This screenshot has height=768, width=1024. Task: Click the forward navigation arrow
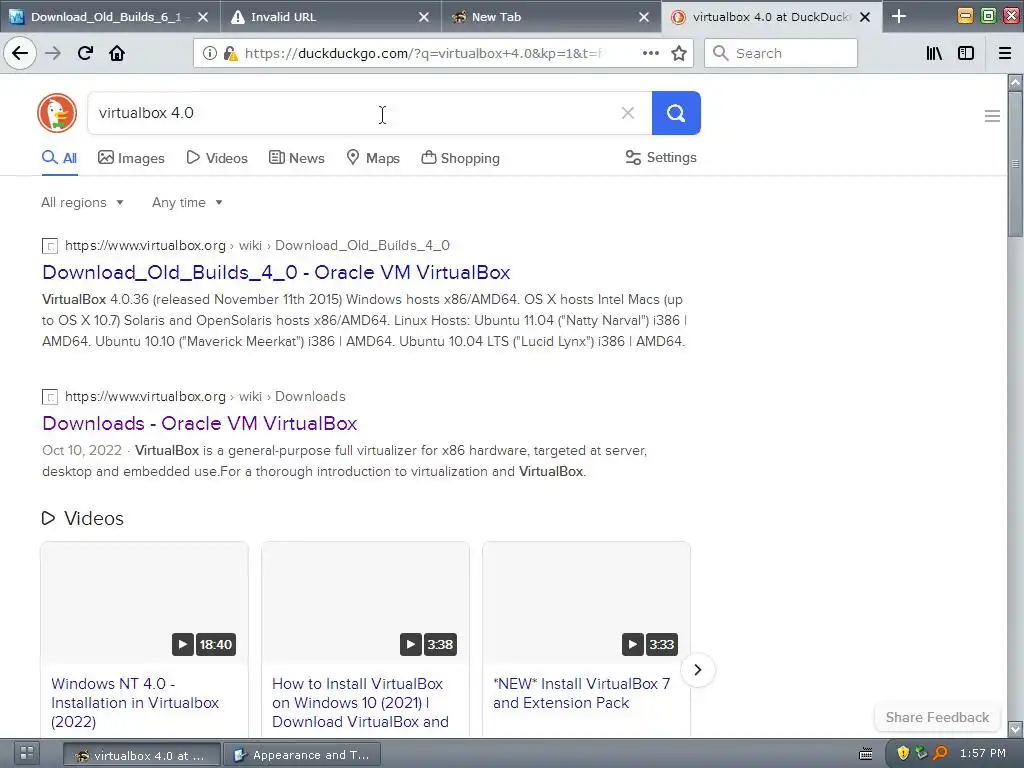[53, 53]
